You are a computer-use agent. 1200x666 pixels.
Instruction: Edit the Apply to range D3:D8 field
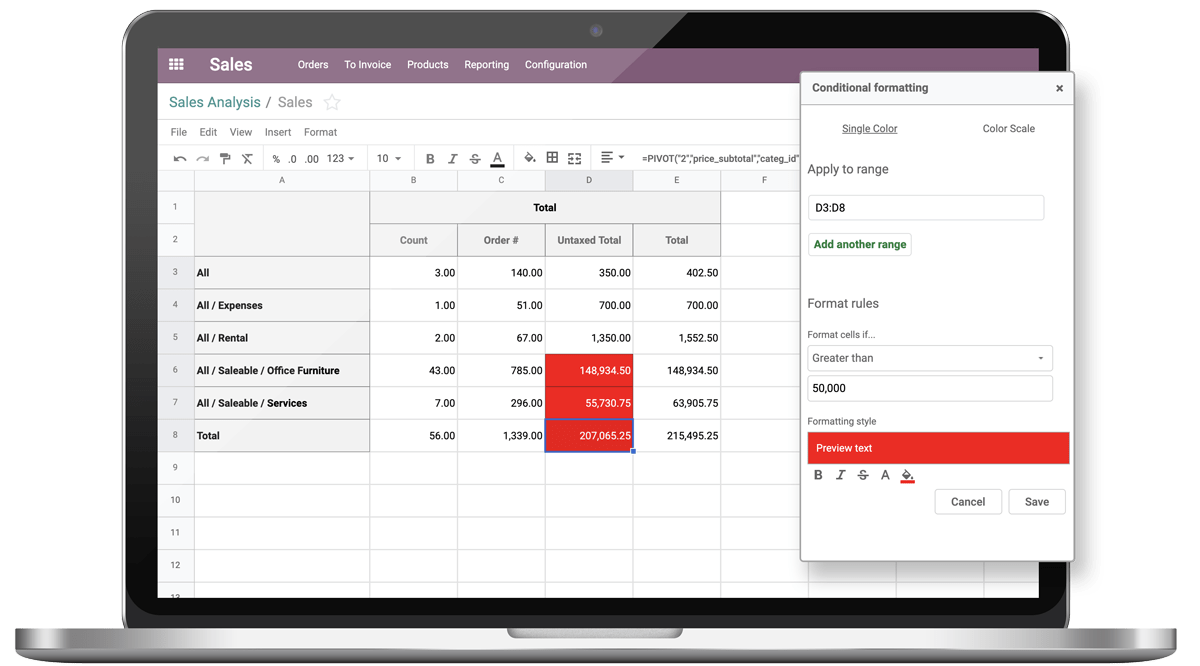point(925,207)
